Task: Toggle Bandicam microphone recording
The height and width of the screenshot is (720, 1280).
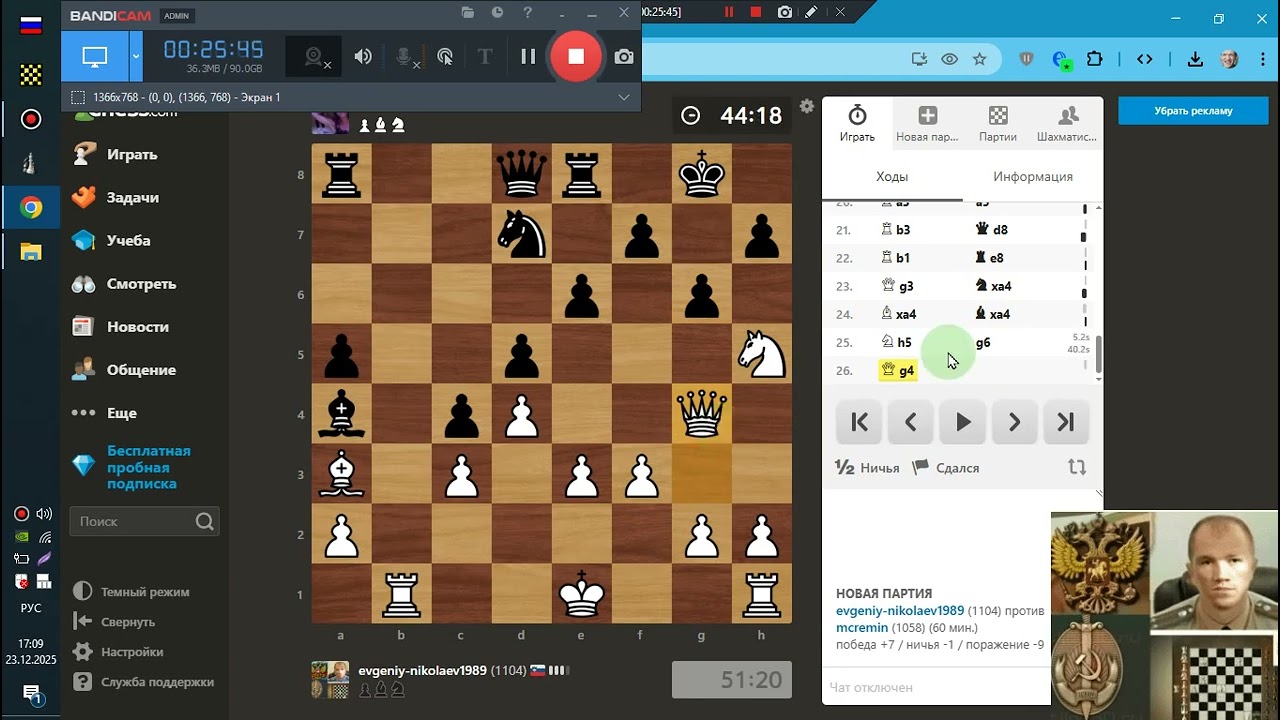Action: tap(405, 57)
